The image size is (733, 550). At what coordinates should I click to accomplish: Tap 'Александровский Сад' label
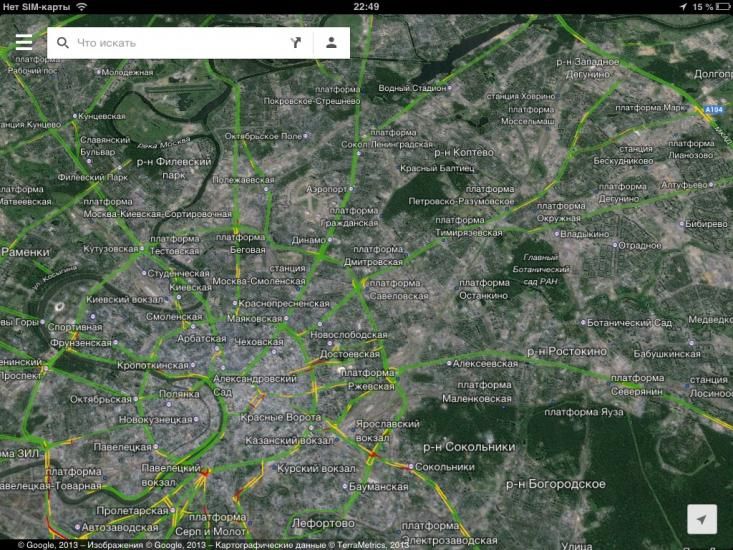click(255, 385)
